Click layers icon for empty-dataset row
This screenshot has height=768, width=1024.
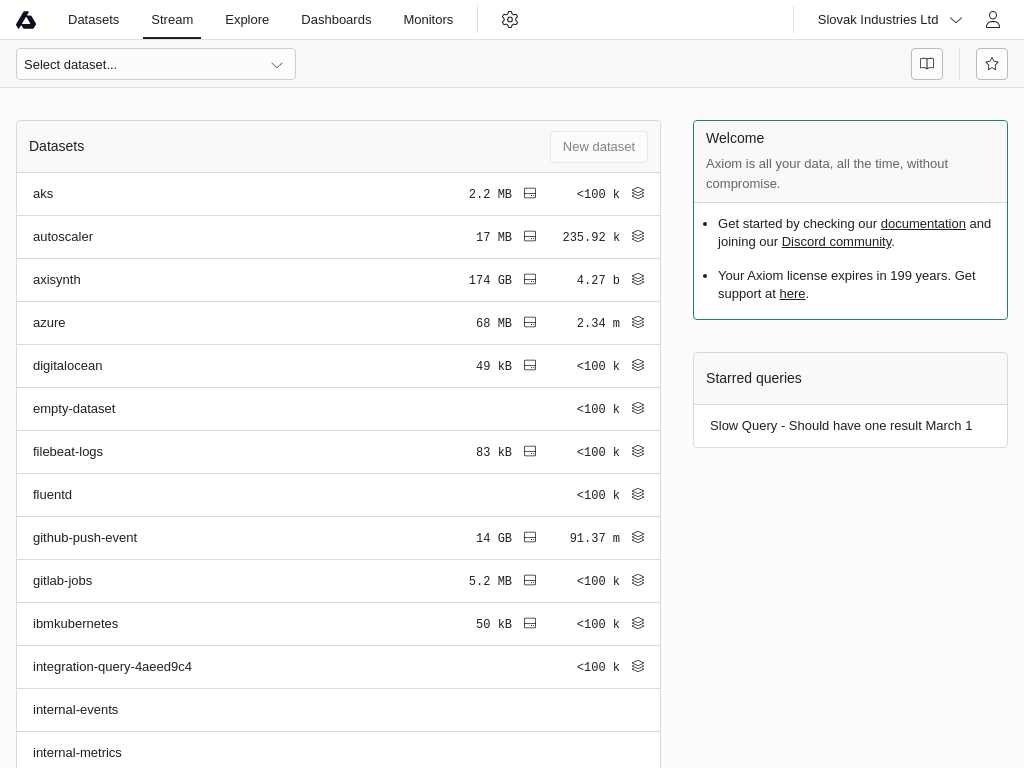pos(638,409)
